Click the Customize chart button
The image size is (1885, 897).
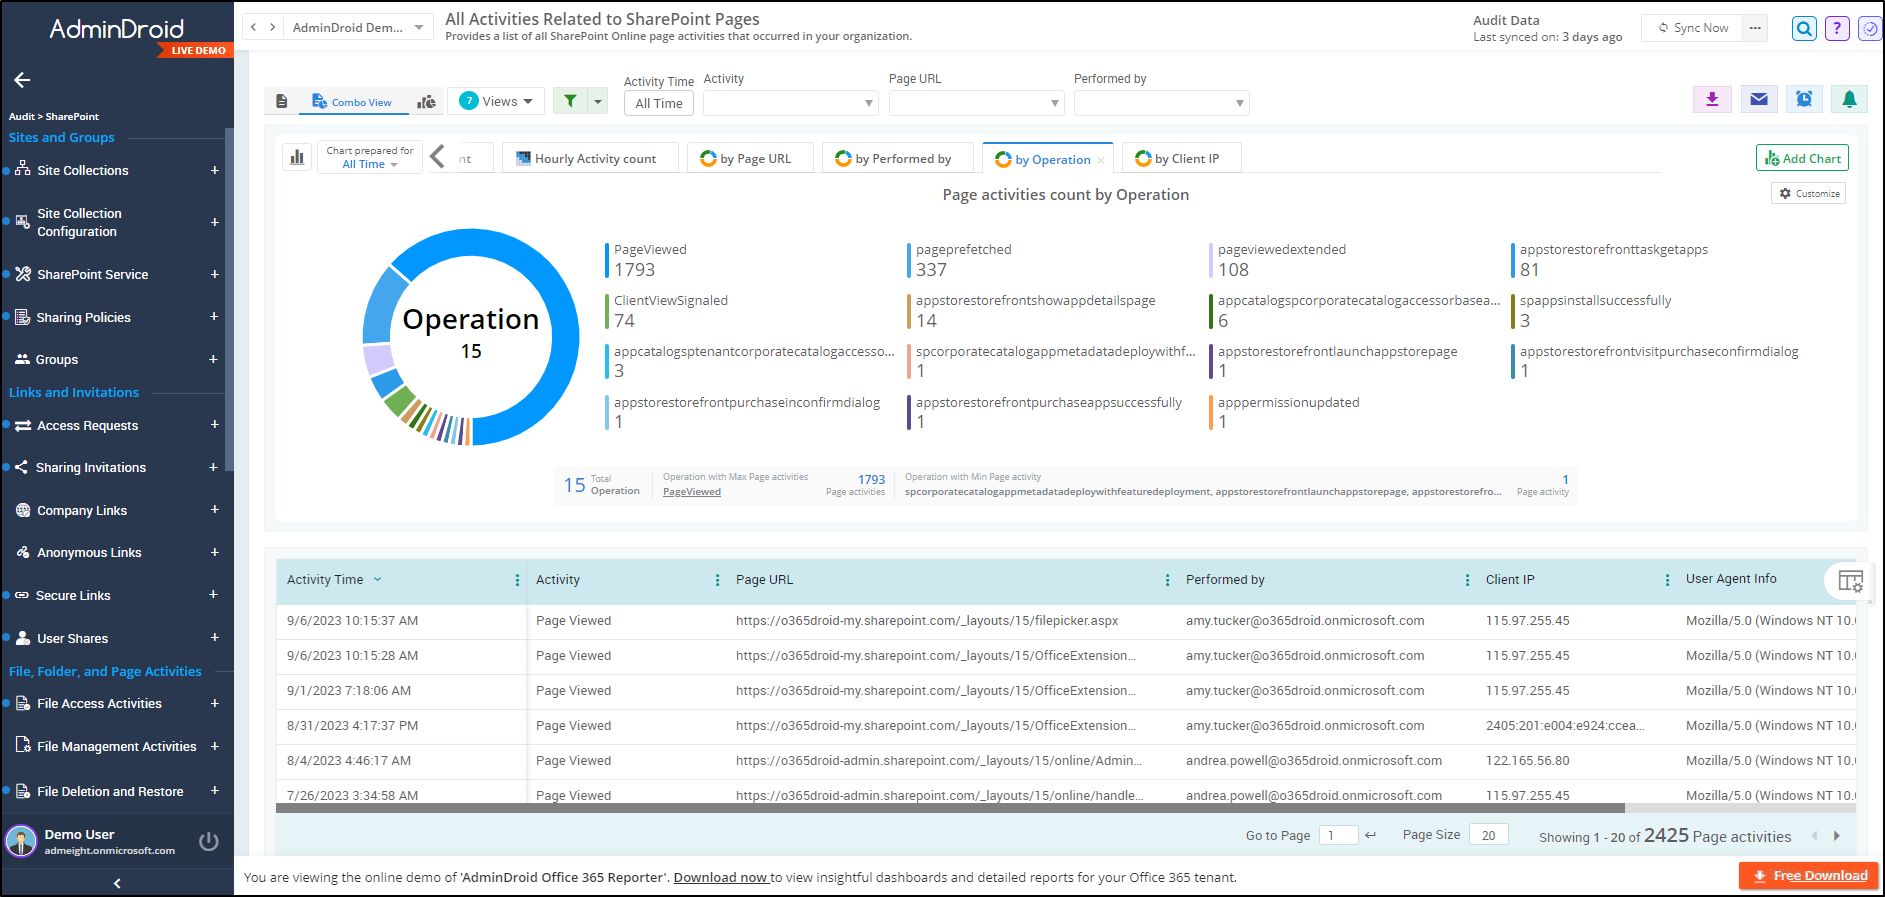pyautogui.click(x=1809, y=193)
